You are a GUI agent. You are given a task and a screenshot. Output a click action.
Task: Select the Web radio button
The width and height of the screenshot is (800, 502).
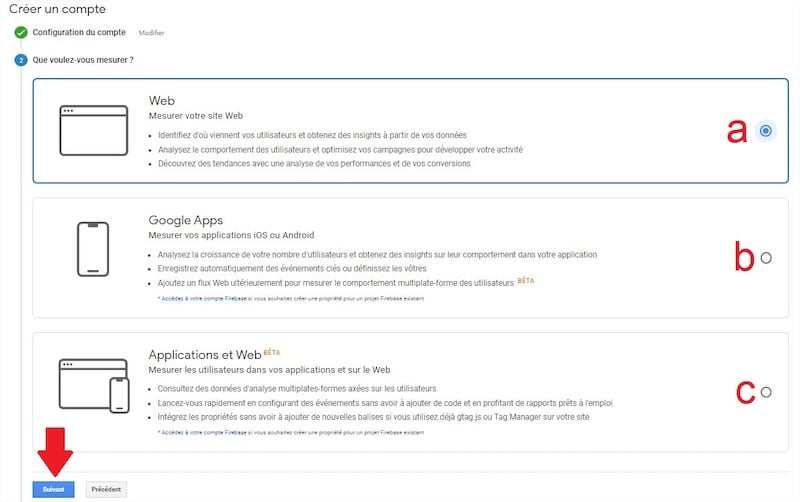click(x=765, y=130)
